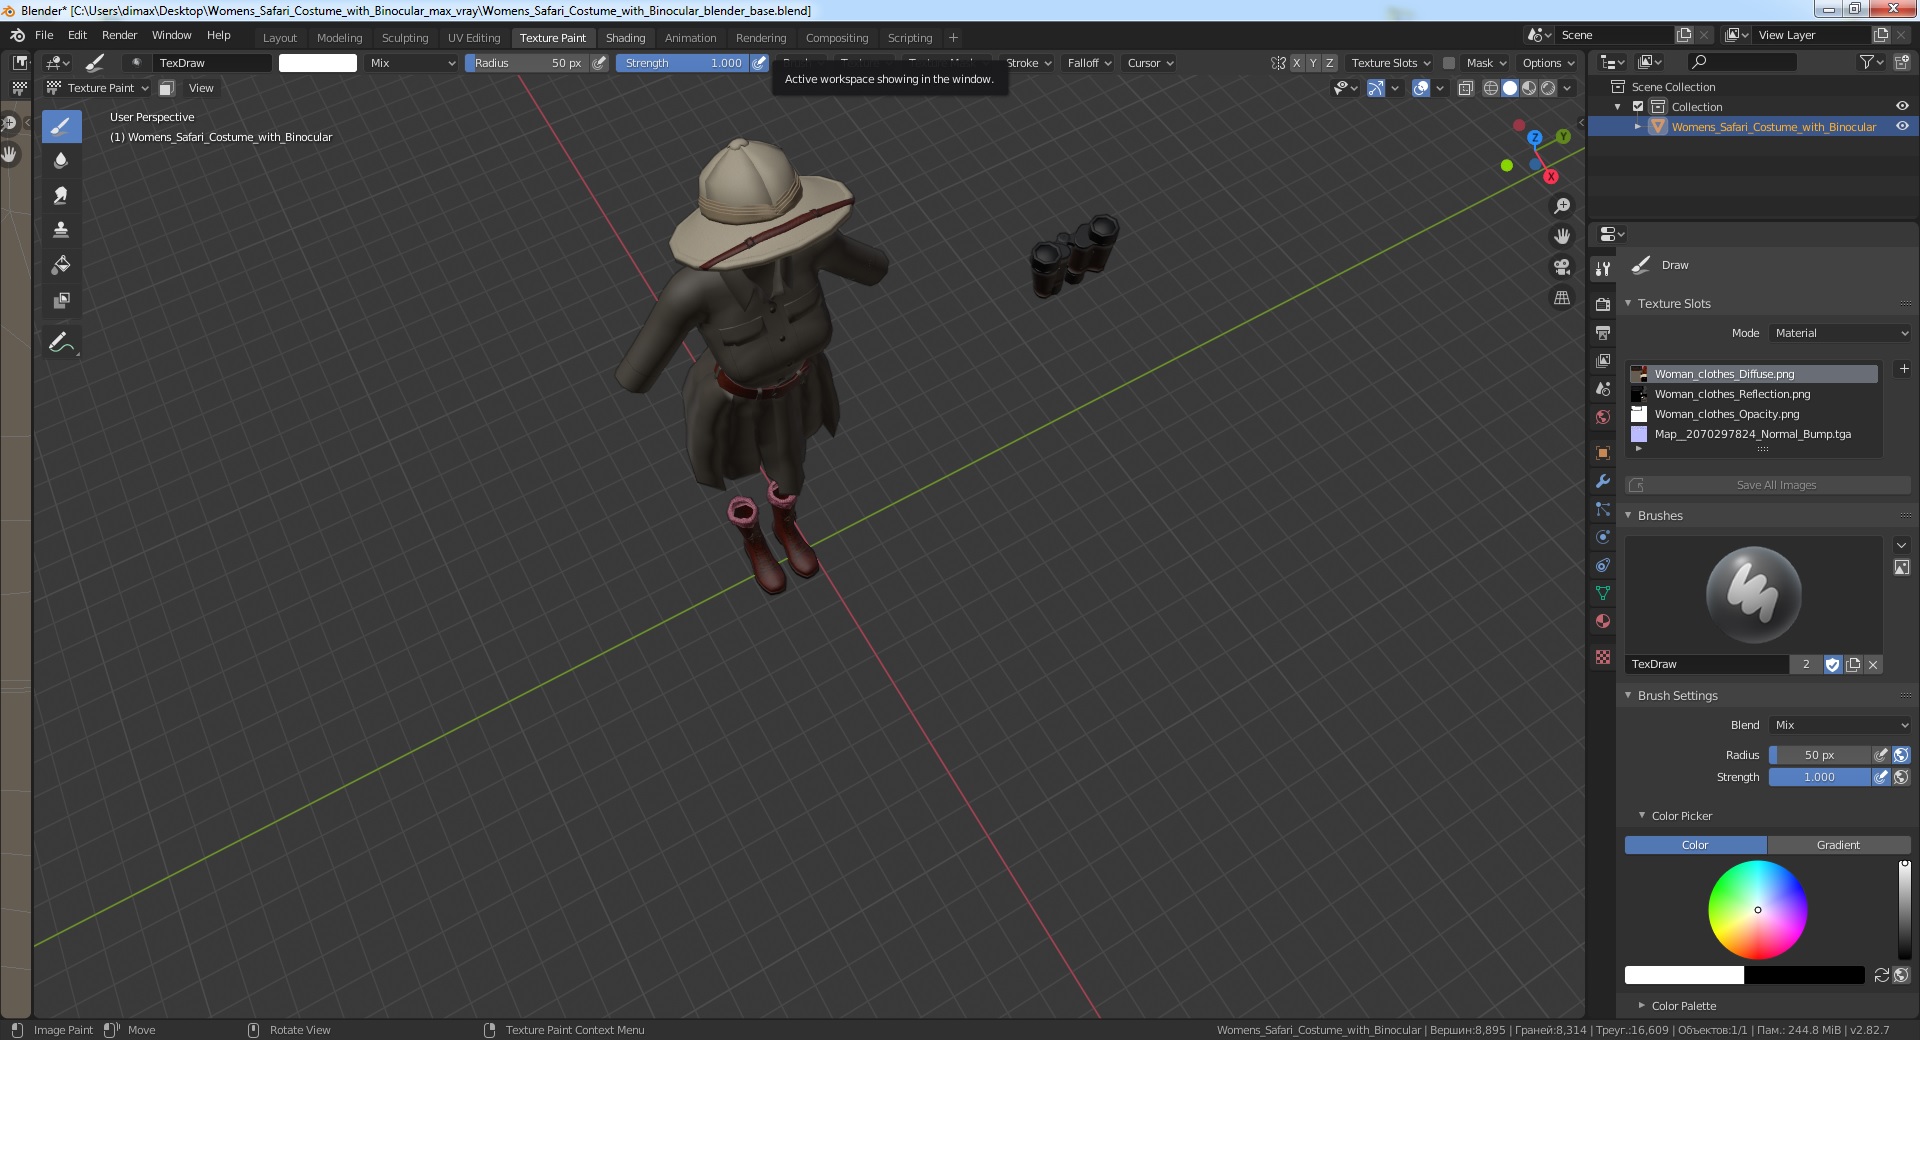Screen dimensions: 1920x1158
Task: Click viewport pan hand icon
Action: tap(1561, 237)
